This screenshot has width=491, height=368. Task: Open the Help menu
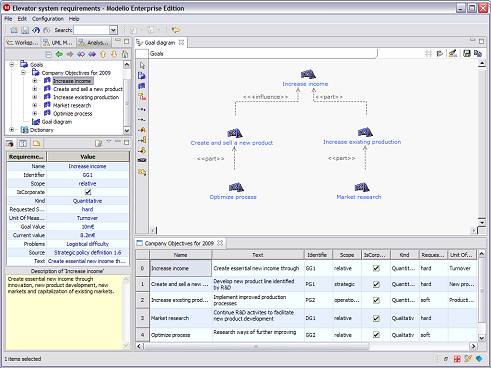(74, 19)
